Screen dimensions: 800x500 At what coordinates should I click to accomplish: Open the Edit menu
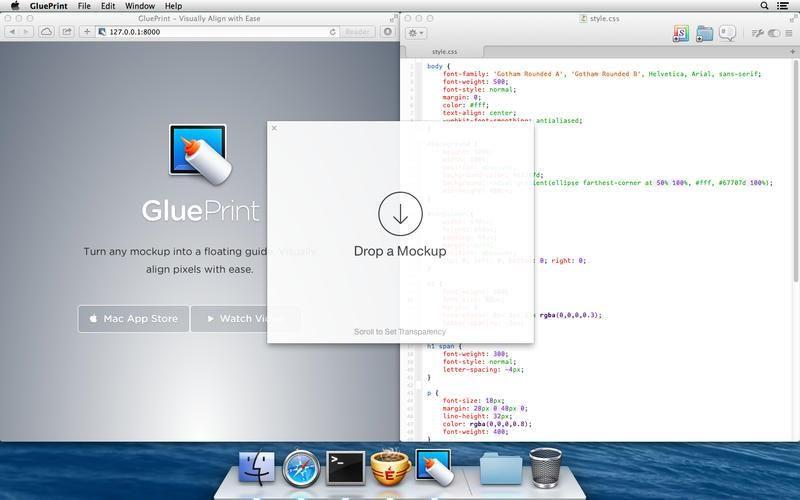(108, 6)
